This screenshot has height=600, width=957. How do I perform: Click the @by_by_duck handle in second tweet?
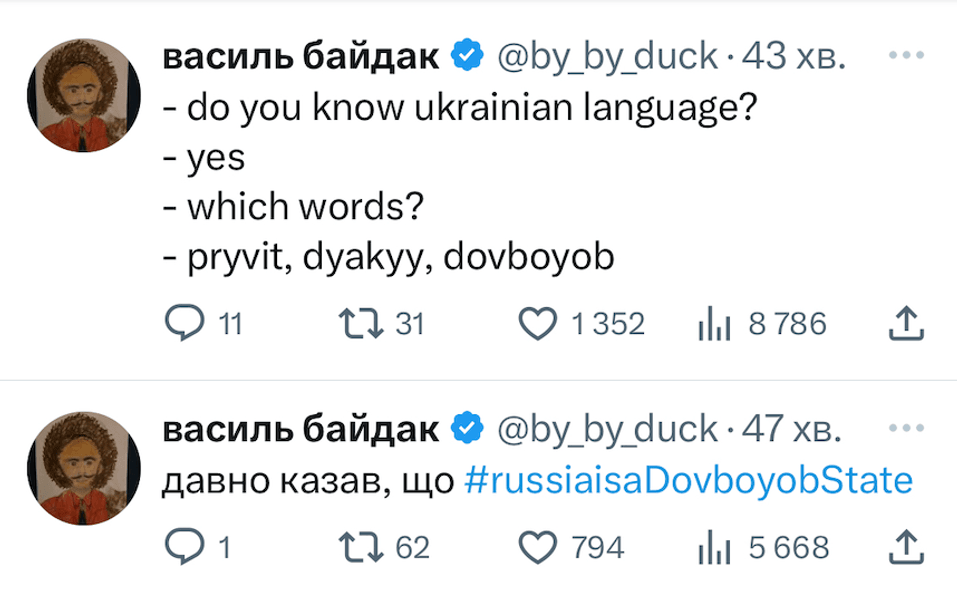607,431
